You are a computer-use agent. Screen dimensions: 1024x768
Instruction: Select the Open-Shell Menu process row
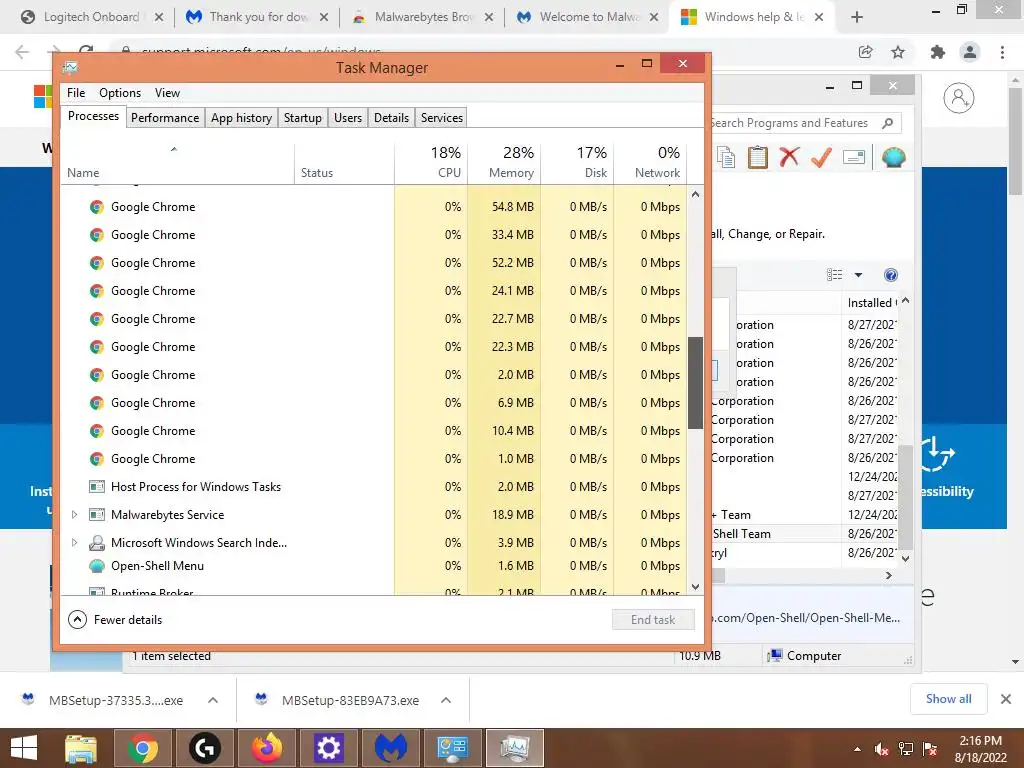pyautogui.click(x=374, y=566)
